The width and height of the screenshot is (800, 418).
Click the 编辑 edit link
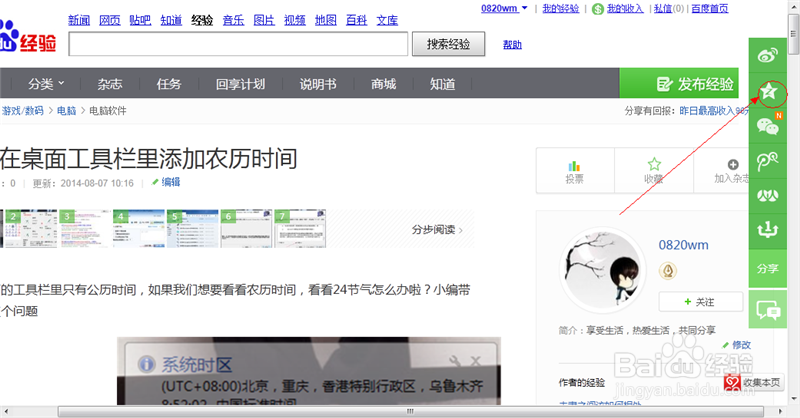[170, 182]
